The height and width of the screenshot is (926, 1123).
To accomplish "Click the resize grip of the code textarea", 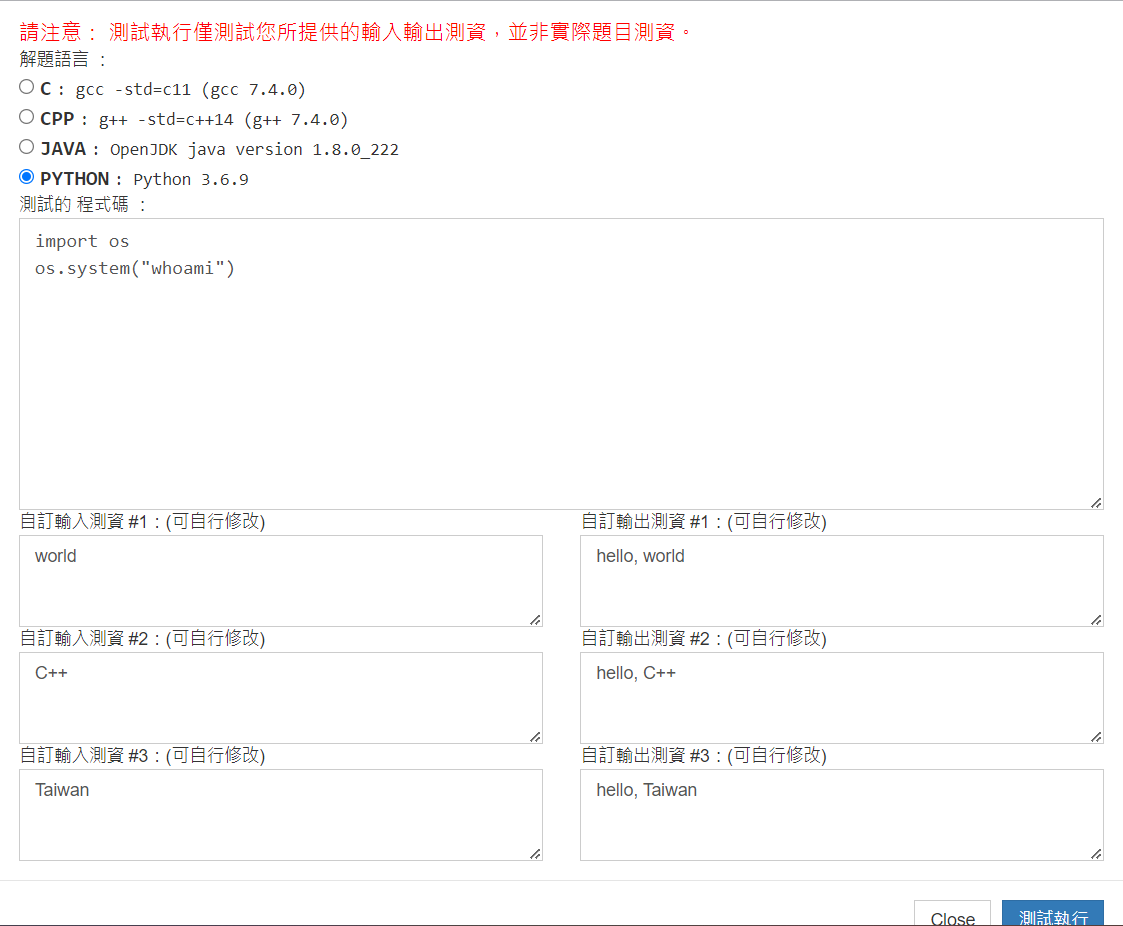I will click(x=1098, y=505).
